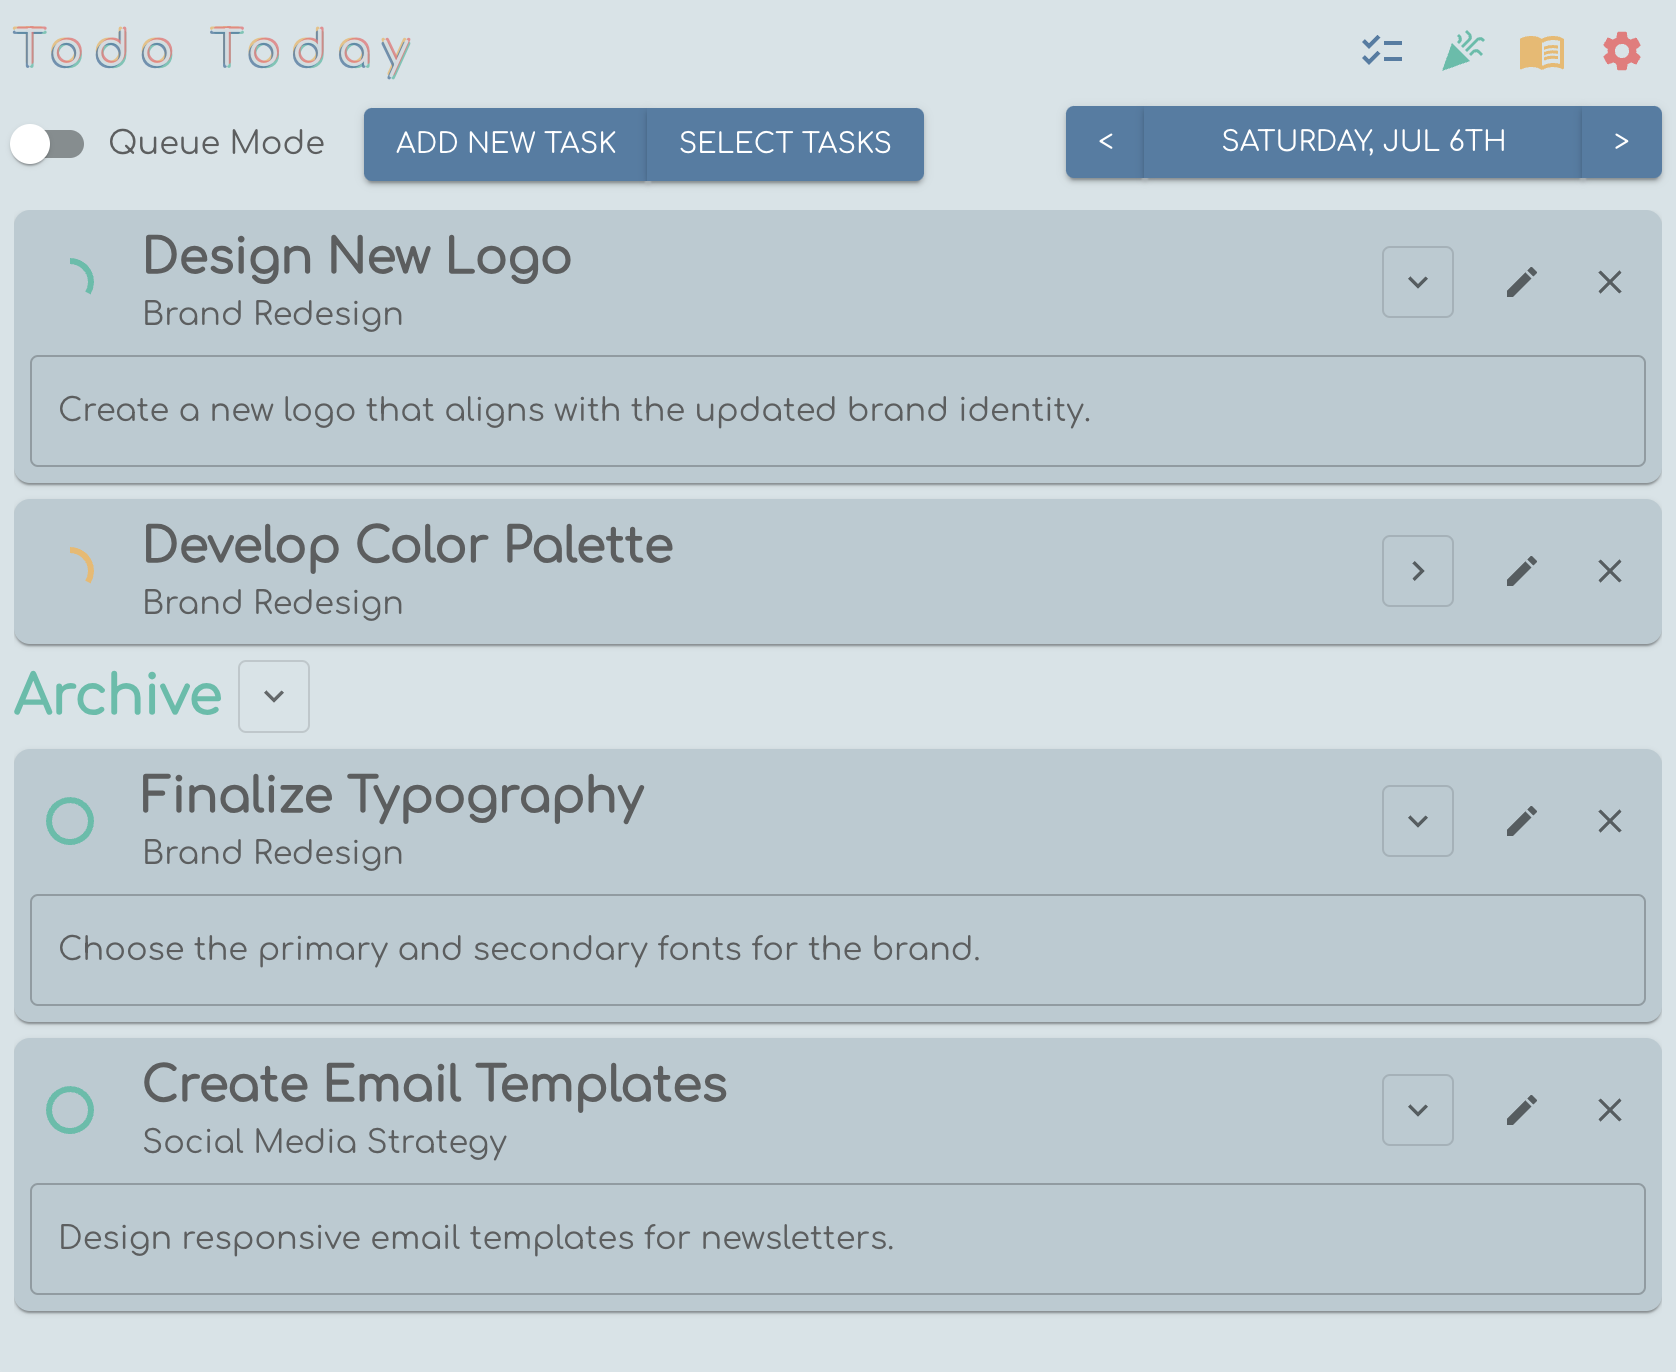The width and height of the screenshot is (1676, 1372).
Task: Select the Develop Color Palette title
Action: [x=408, y=545]
